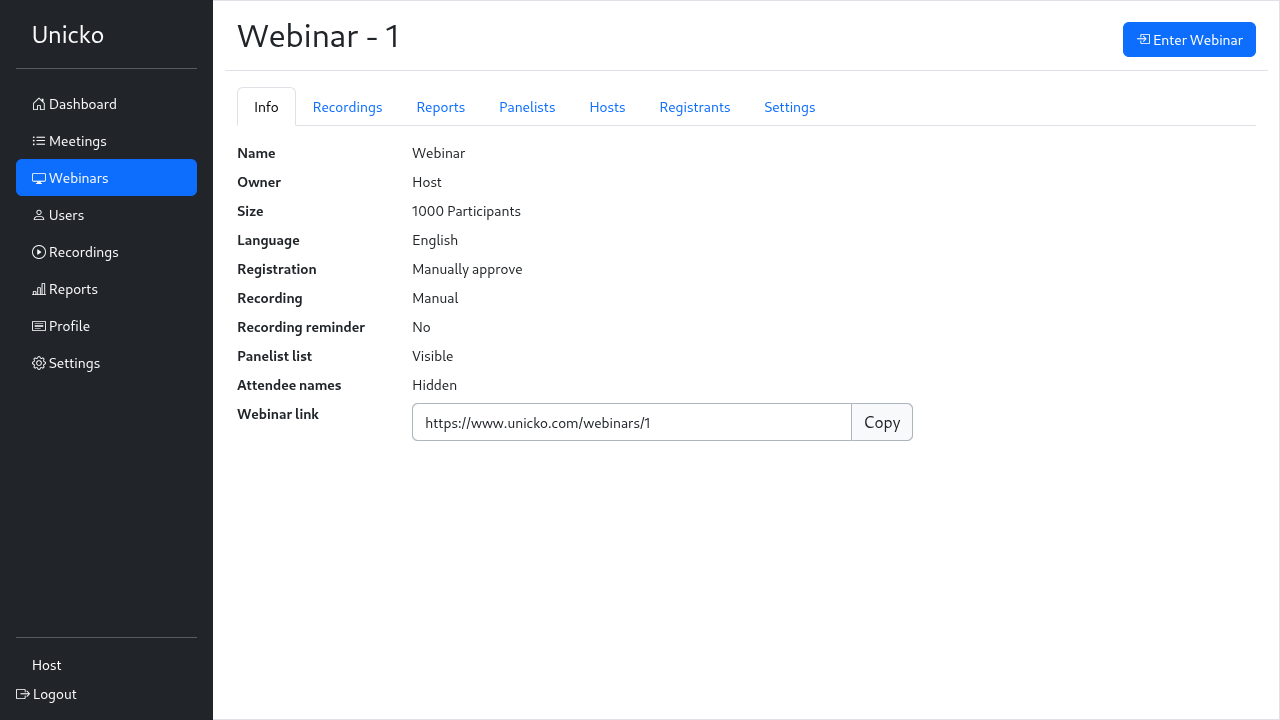Click the Enter Webinar arrow icon
1280x720 pixels.
(1143, 40)
